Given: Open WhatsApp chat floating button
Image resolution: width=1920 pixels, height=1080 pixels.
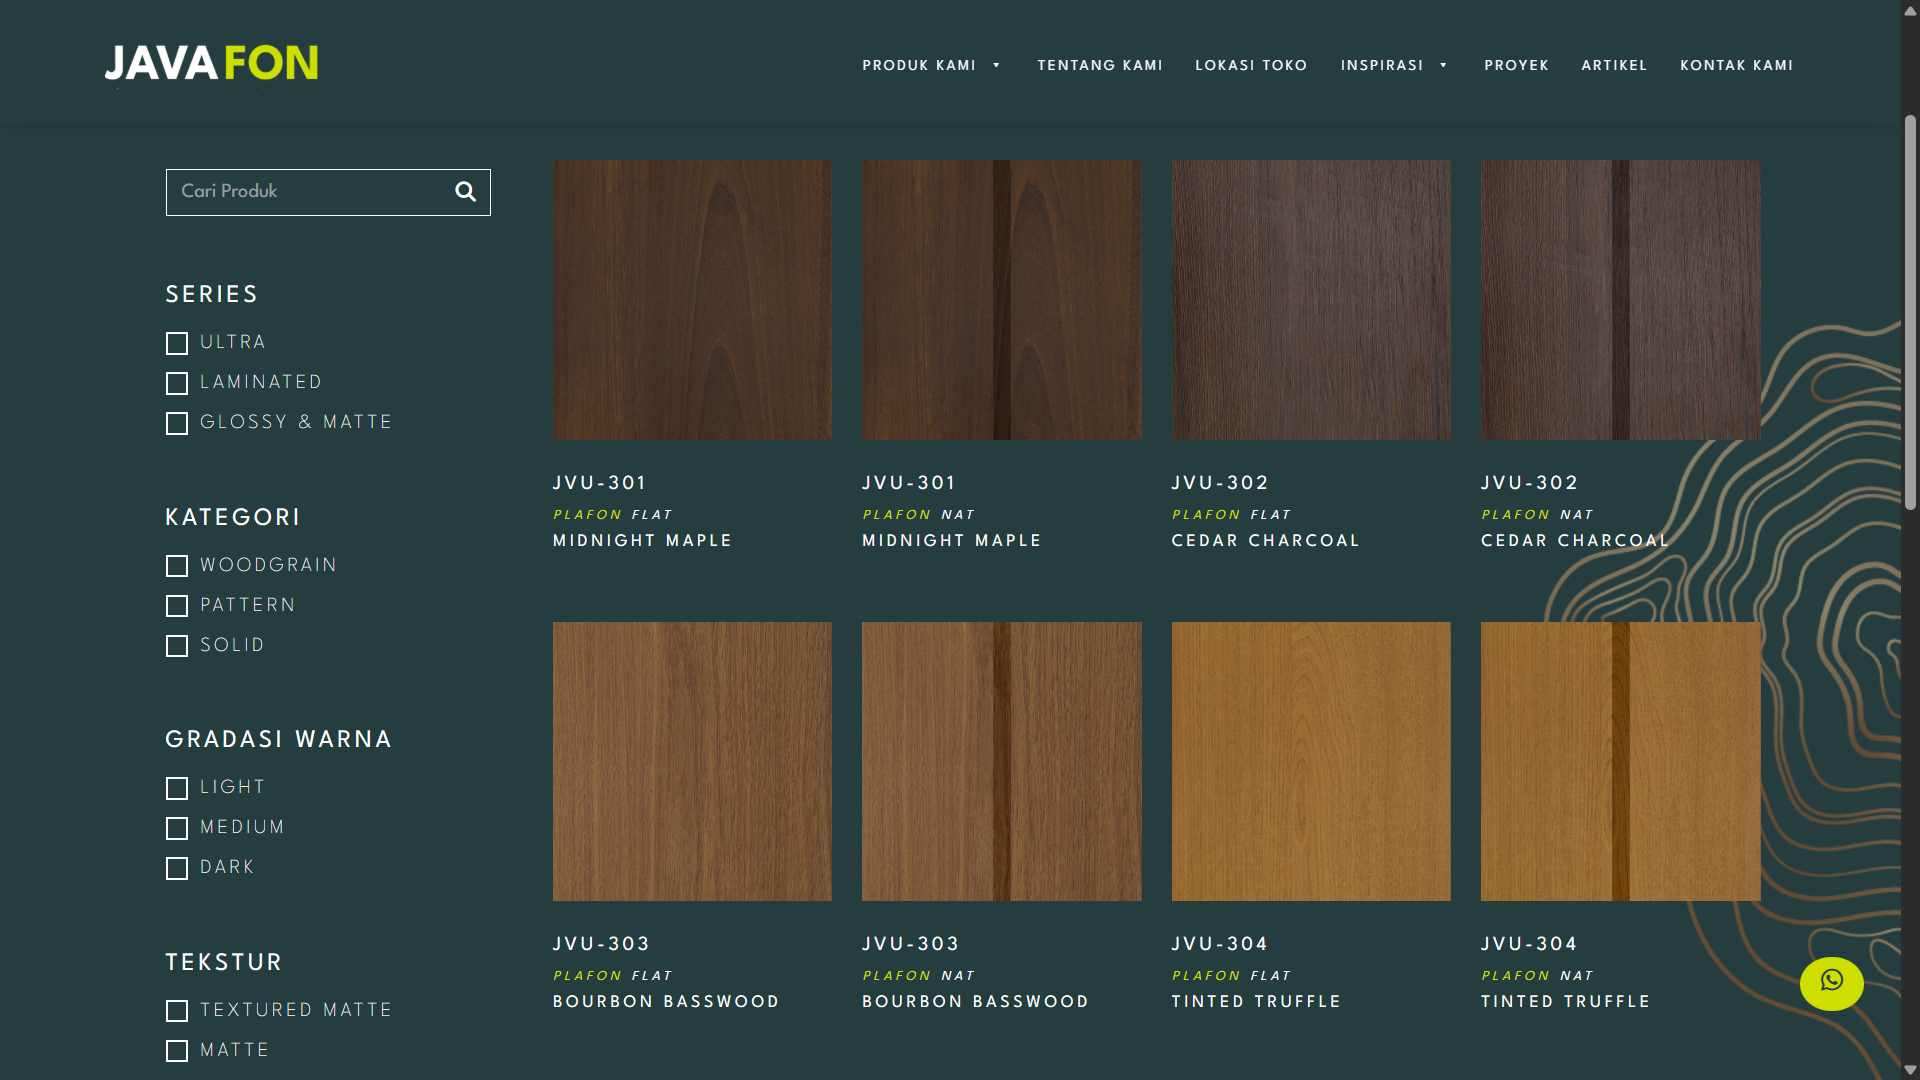Looking at the screenshot, I should pos(1831,983).
